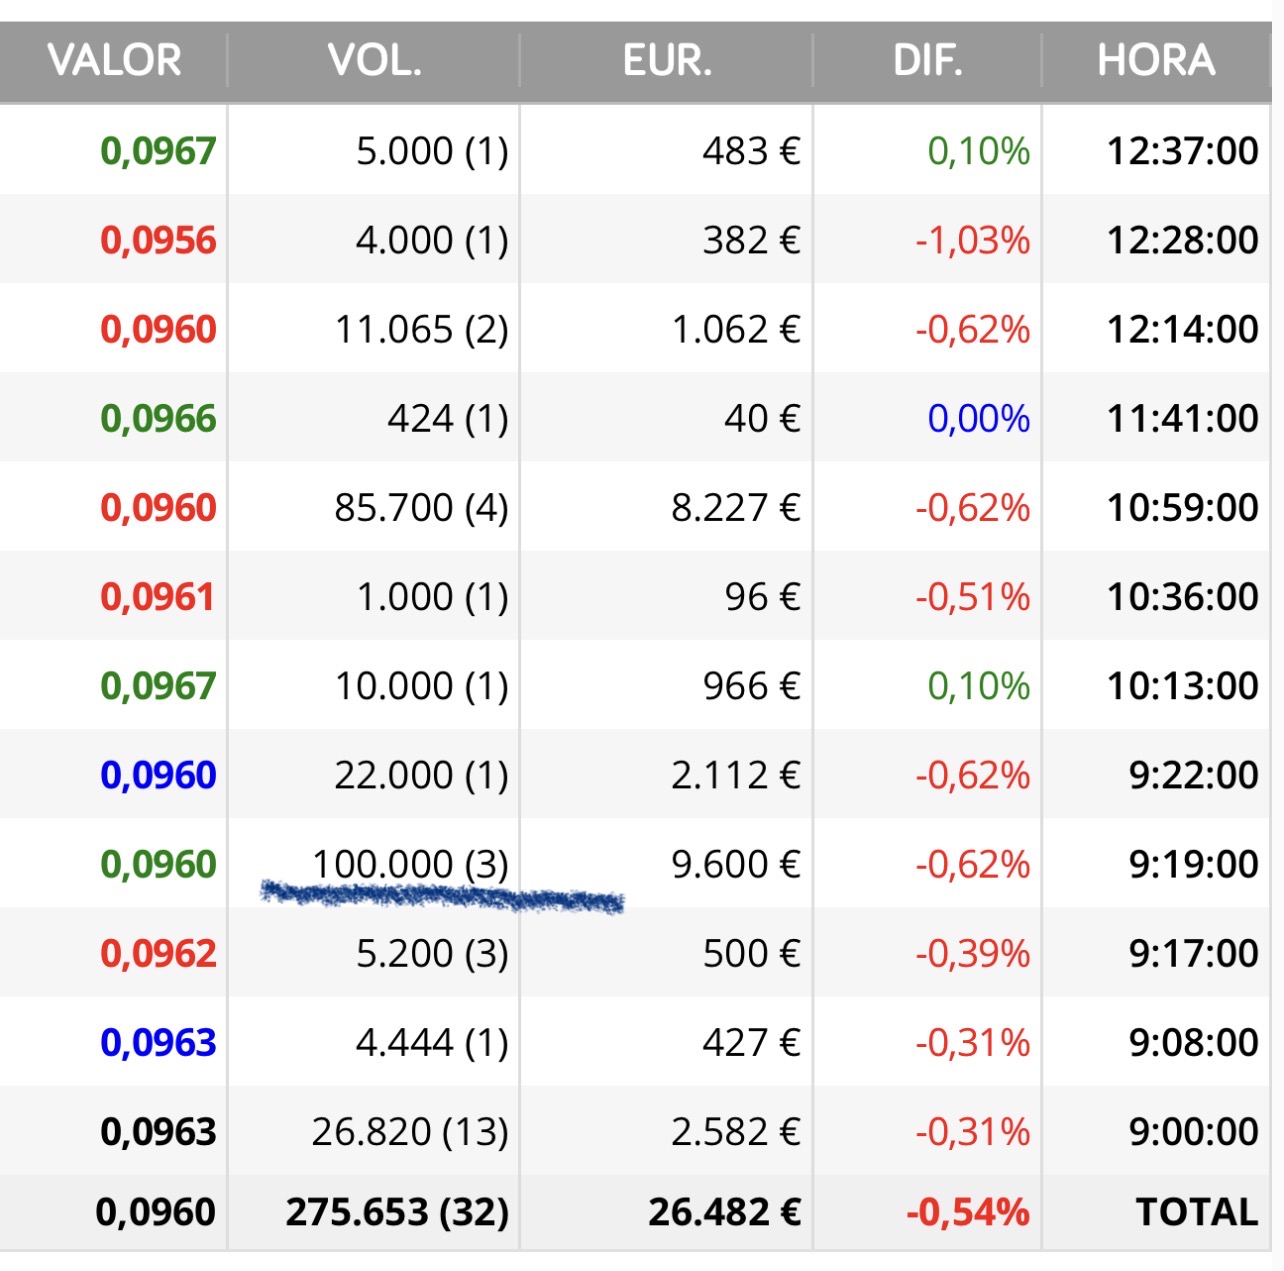Image resolution: width=1284 pixels, height=1271 pixels.
Task: Click the DIF. column header
Action: pos(927,60)
